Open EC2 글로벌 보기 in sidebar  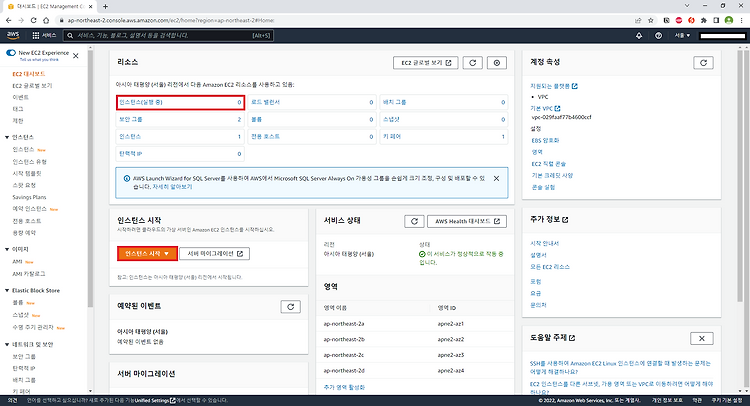click(32, 86)
